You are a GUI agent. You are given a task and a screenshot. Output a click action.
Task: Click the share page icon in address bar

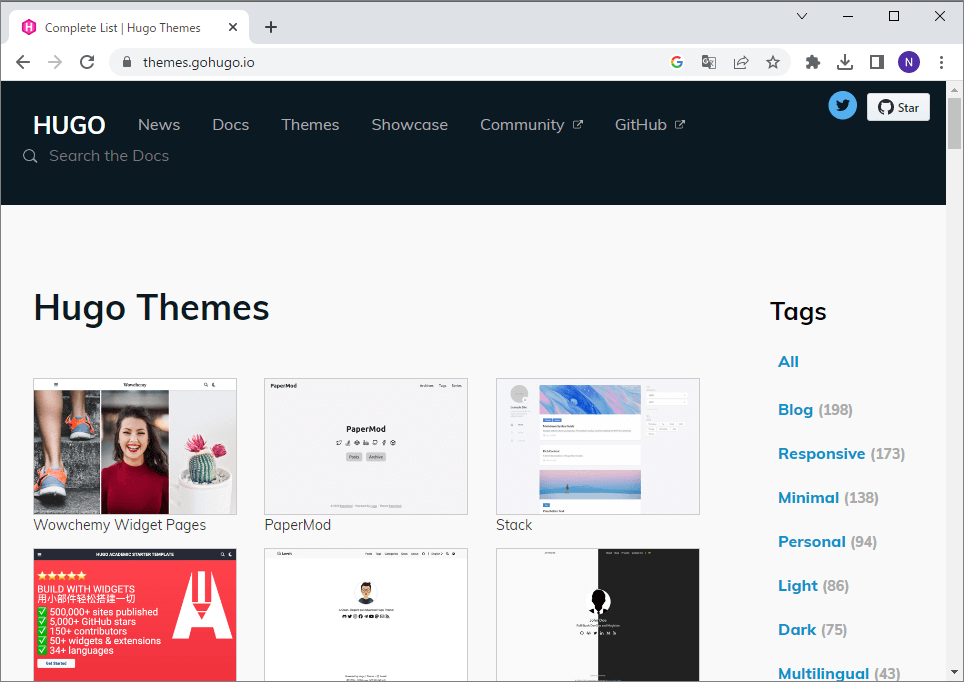[741, 62]
